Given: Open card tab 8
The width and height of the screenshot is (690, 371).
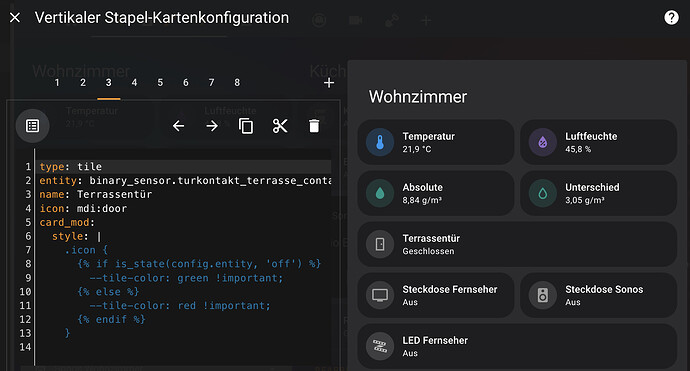Looking at the screenshot, I should (x=237, y=83).
